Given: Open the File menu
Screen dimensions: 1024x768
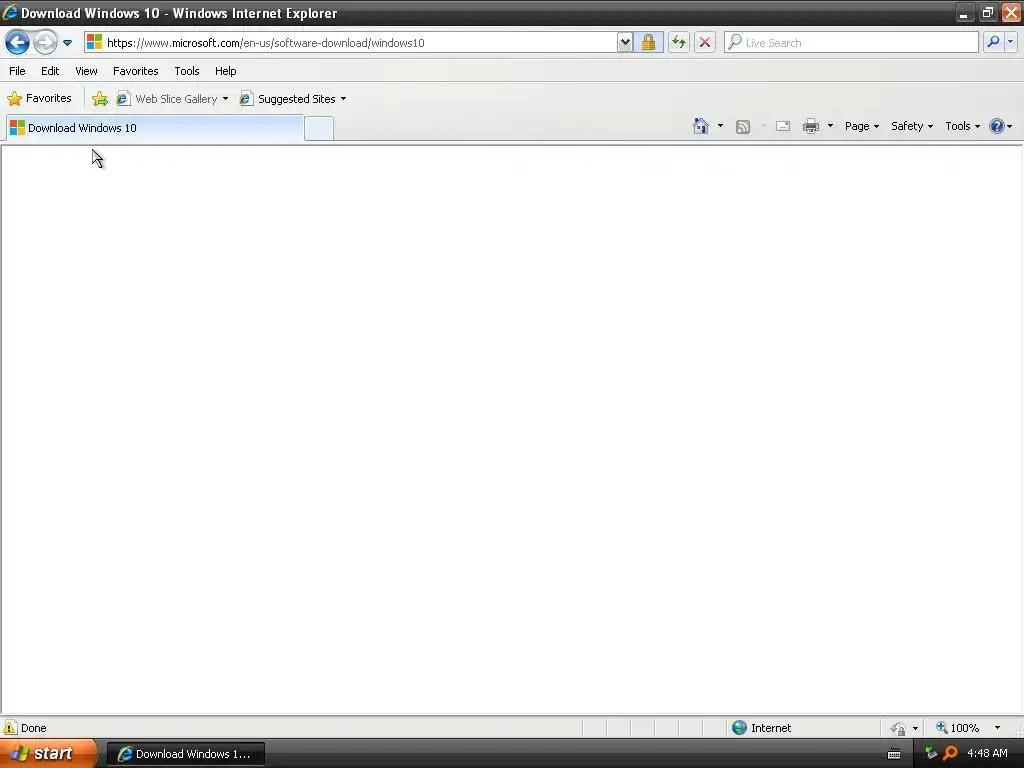Looking at the screenshot, I should click(17, 71).
